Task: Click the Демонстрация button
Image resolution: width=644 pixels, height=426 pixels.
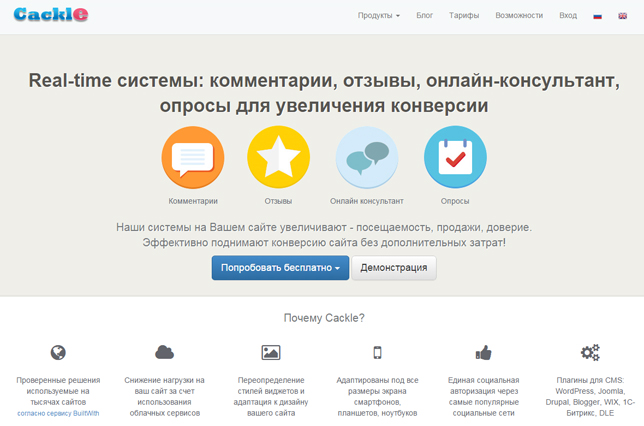Action: [x=393, y=268]
